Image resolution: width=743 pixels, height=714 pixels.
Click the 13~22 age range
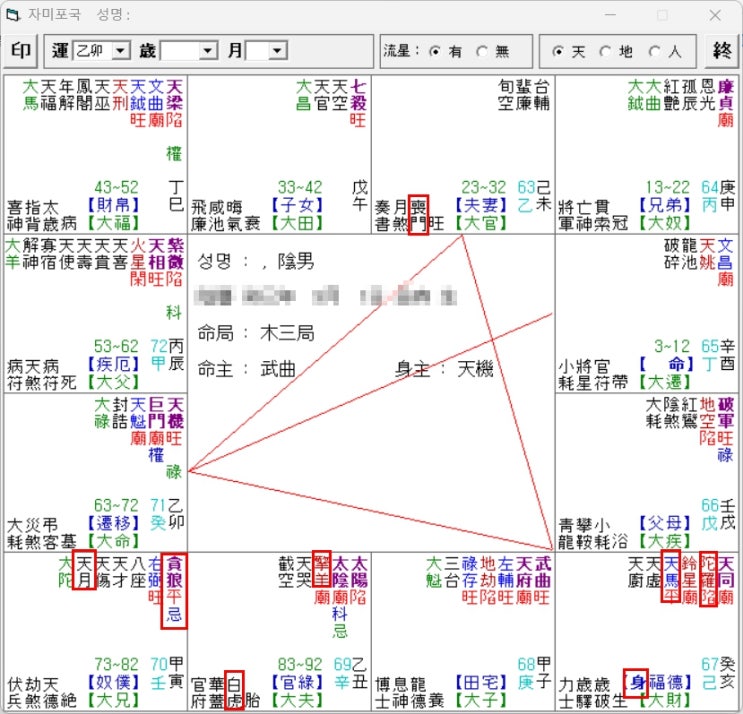pos(668,188)
